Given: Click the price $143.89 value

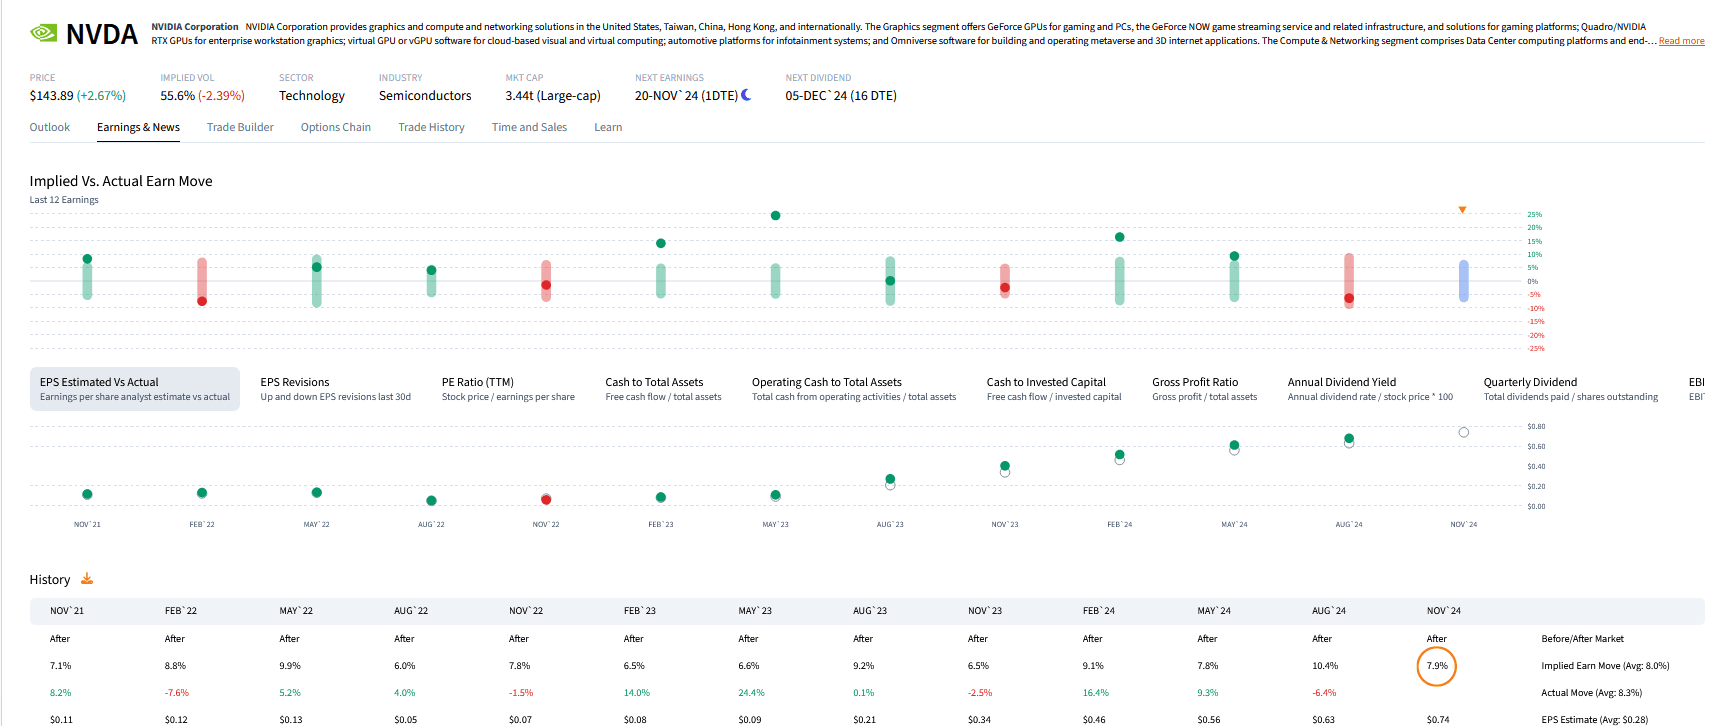Looking at the screenshot, I should 52,96.
